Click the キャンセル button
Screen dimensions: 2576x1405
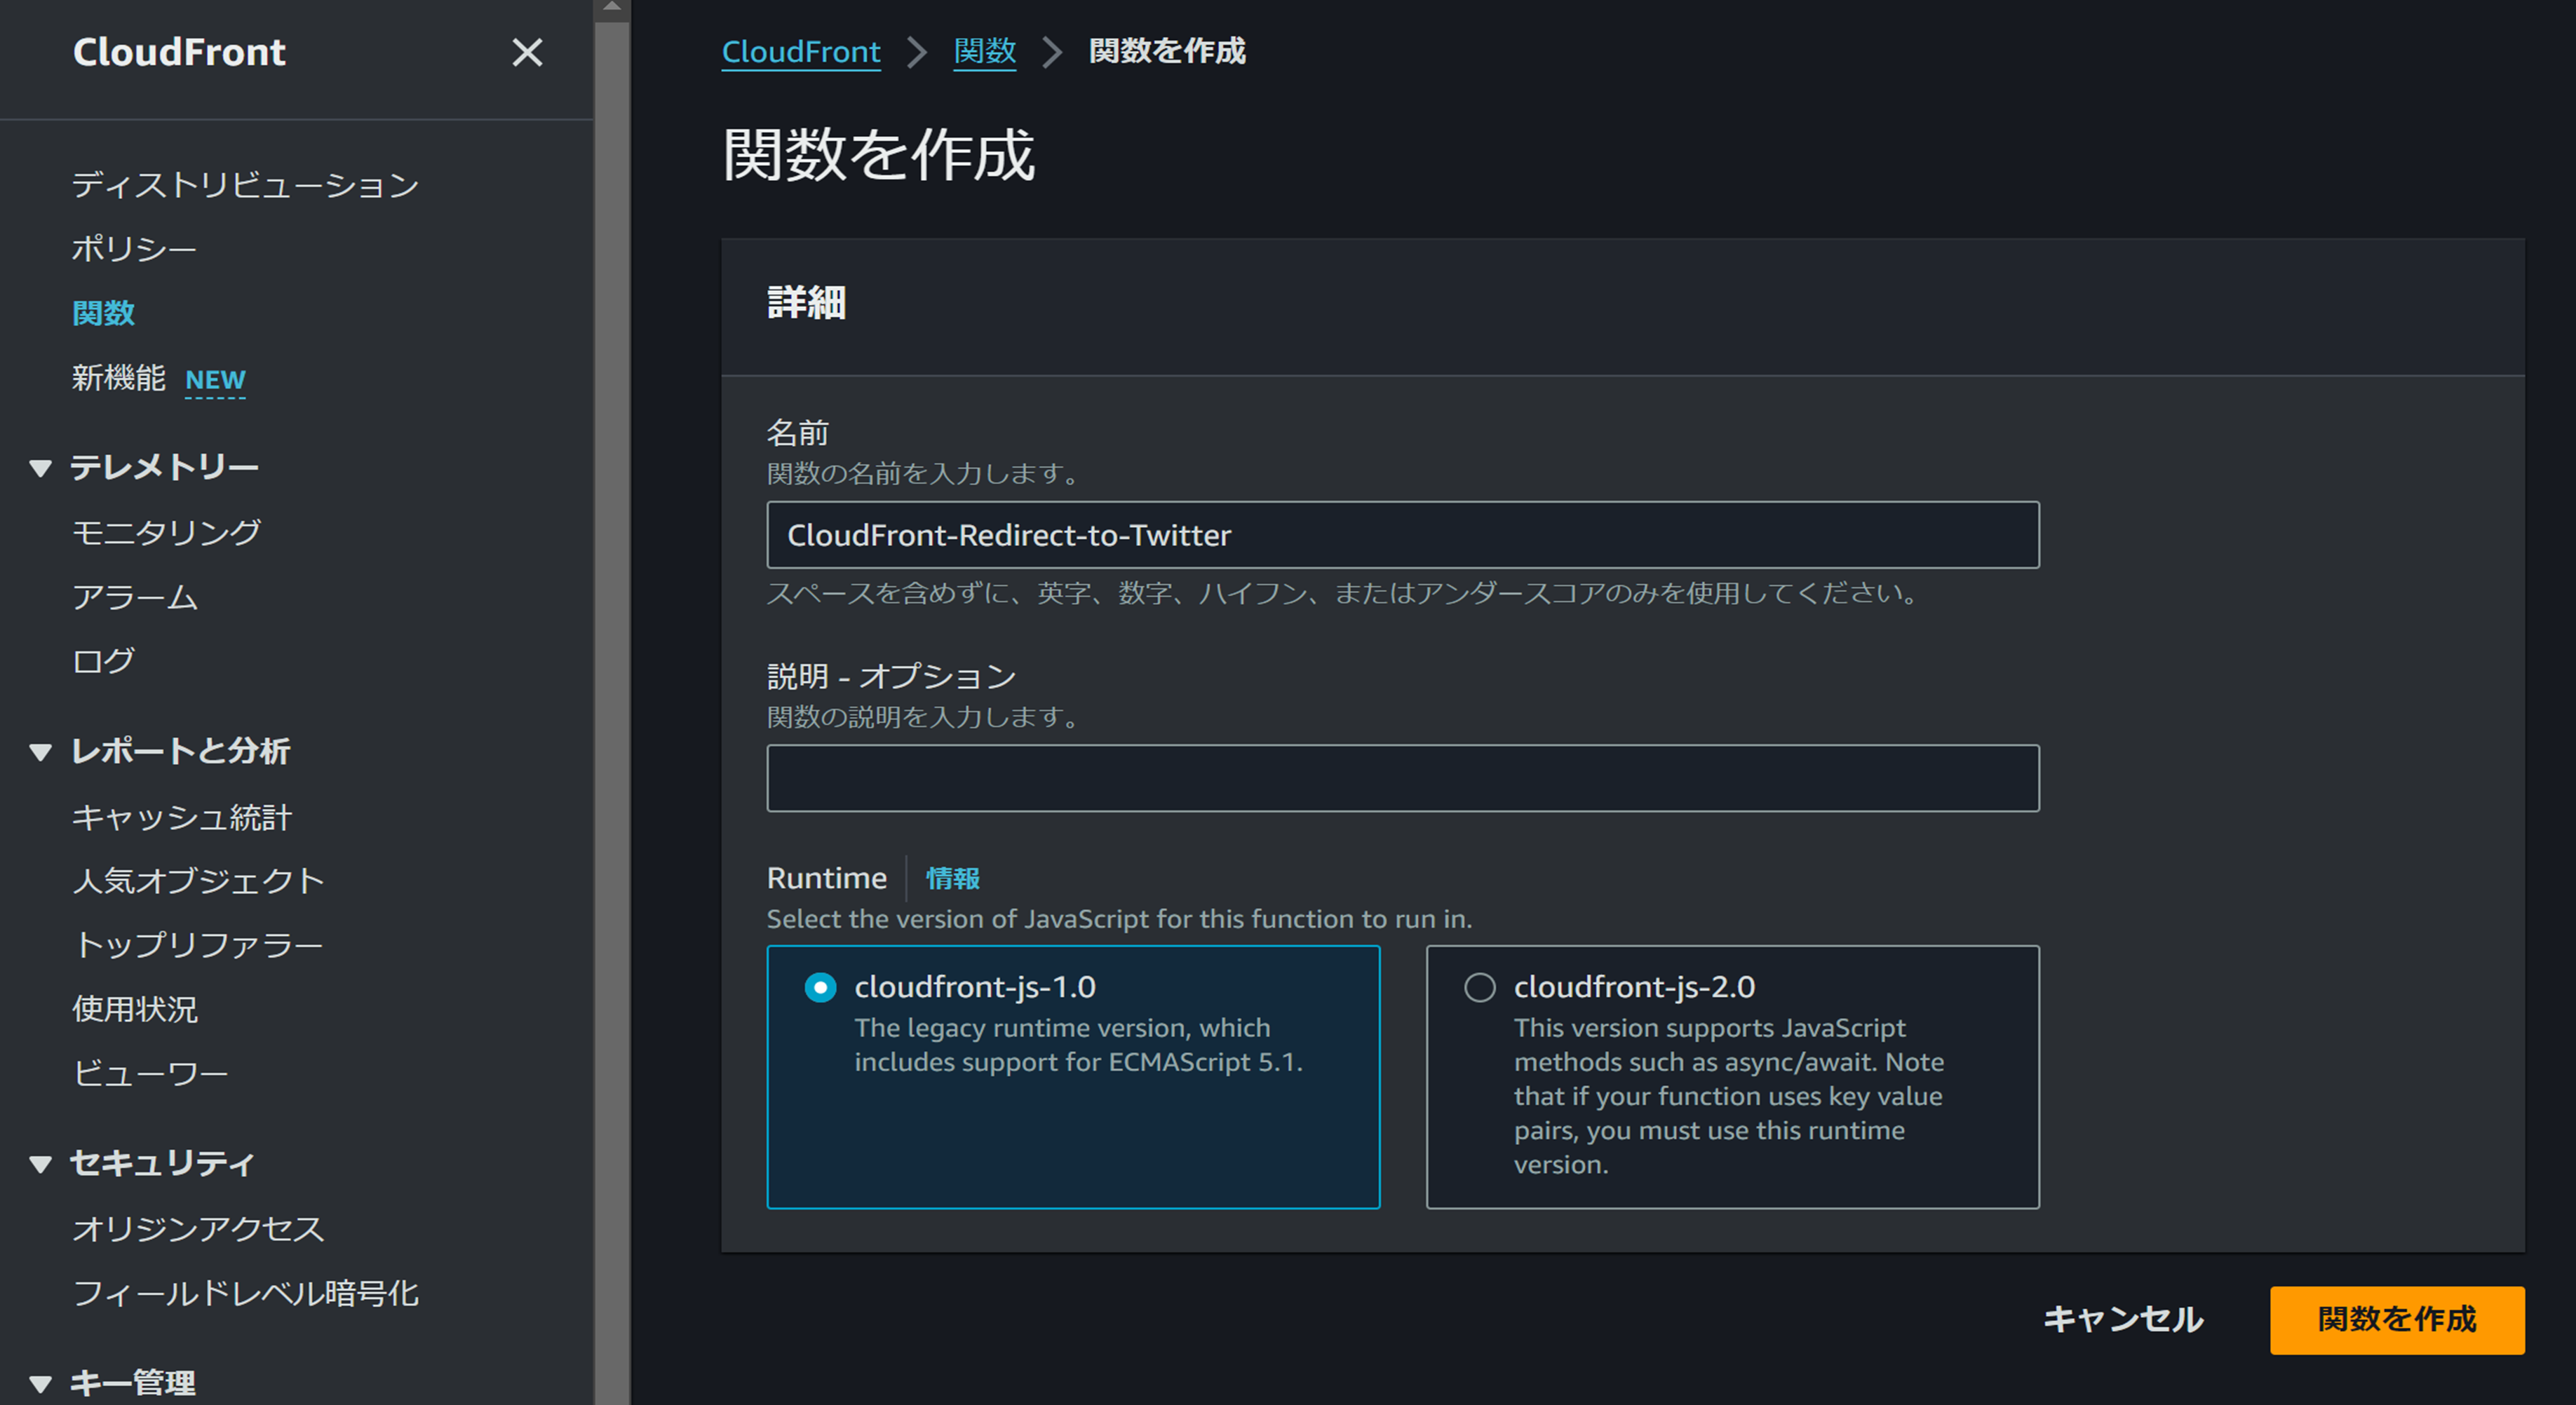click(x=2122, y=1320)
